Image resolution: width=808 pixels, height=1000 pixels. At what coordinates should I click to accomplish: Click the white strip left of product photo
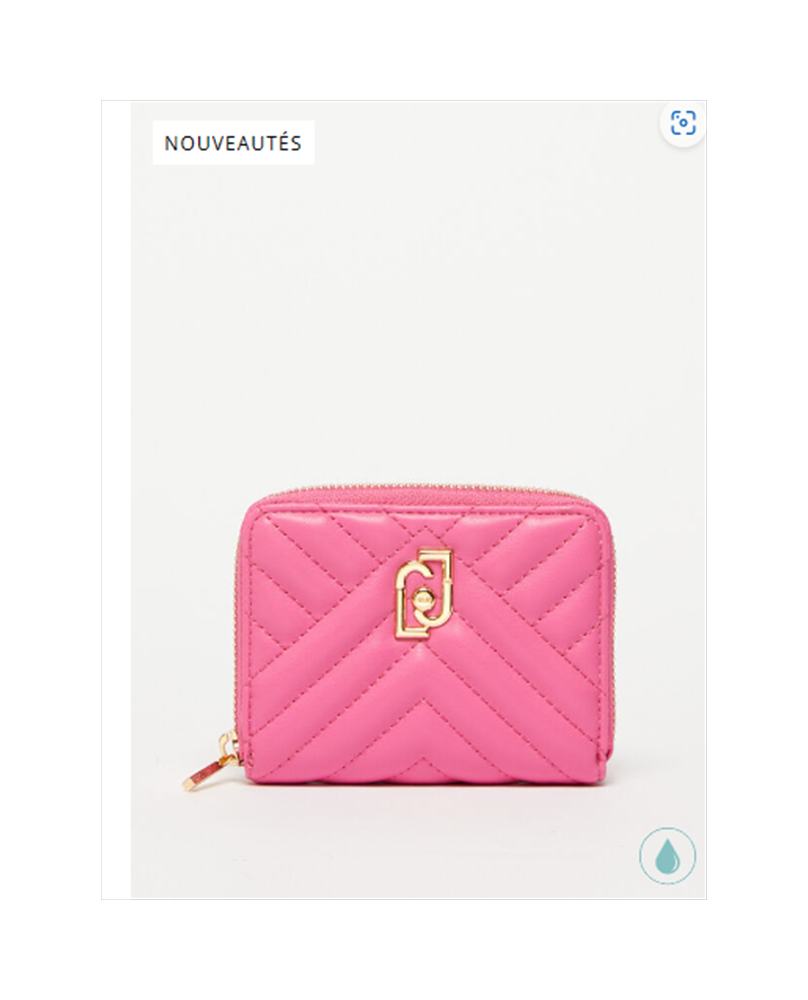pyautogui.click(x=116, y=499)
